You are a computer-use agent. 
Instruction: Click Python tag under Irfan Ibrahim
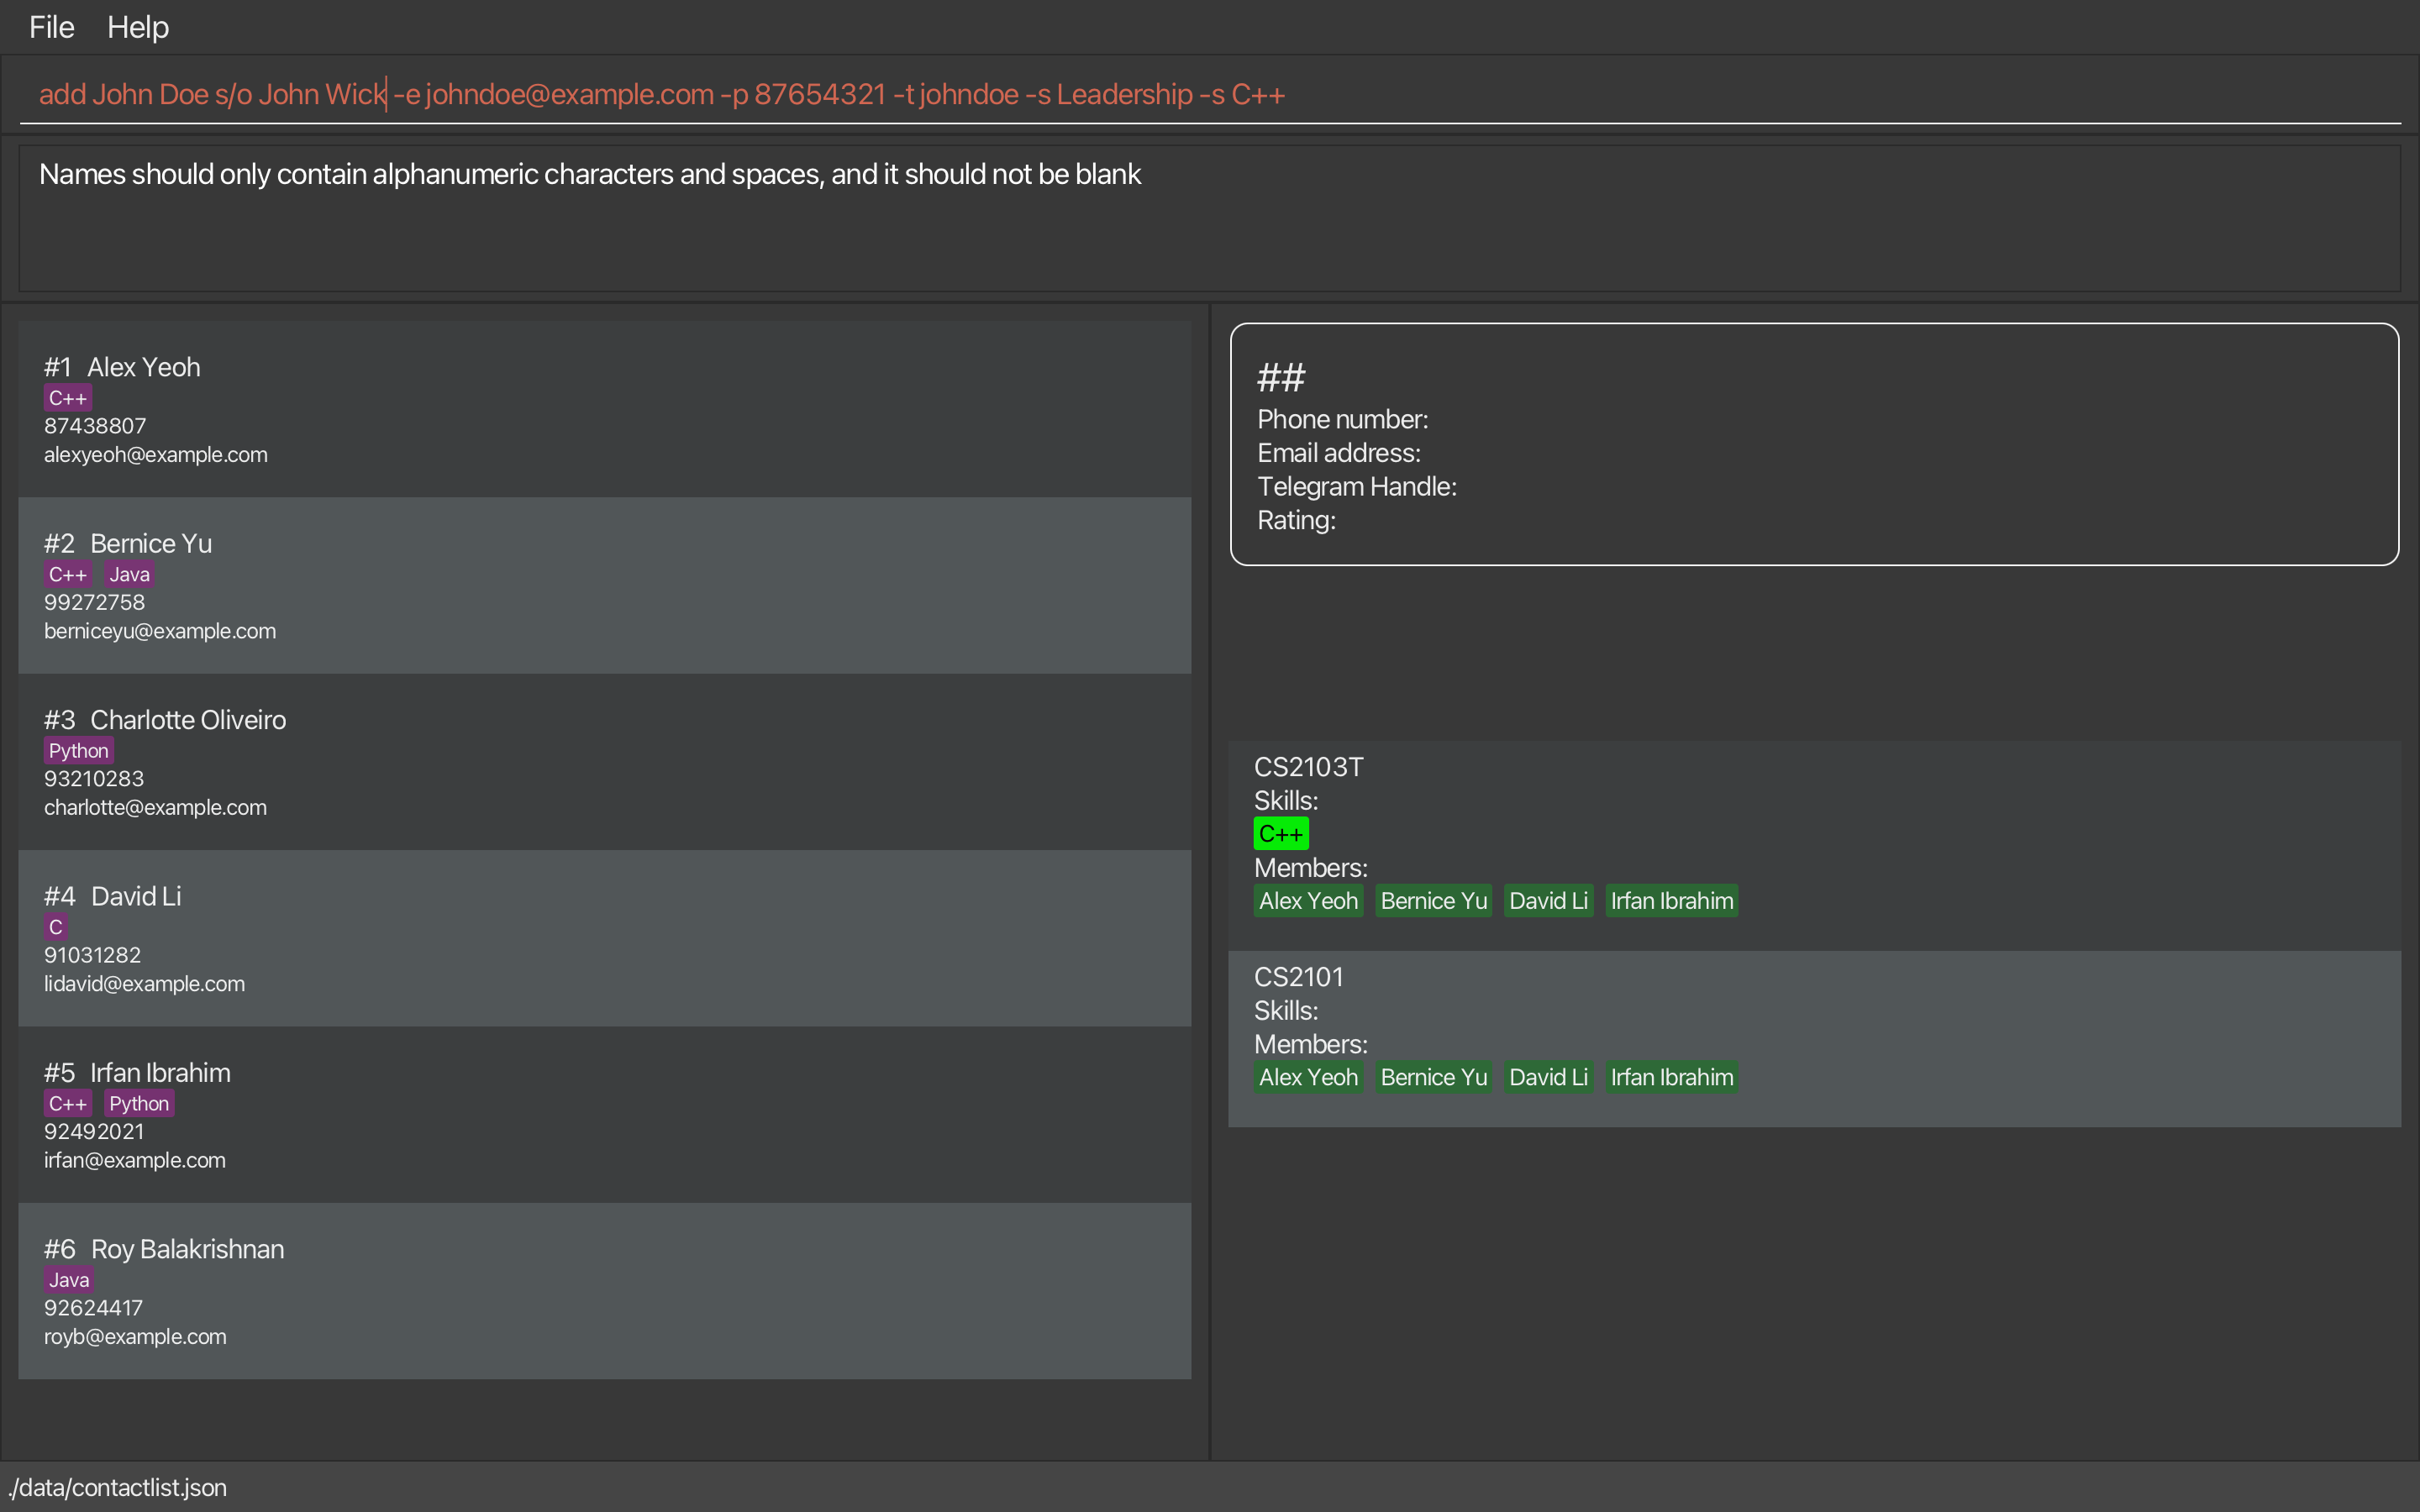tap(139, 1104)
